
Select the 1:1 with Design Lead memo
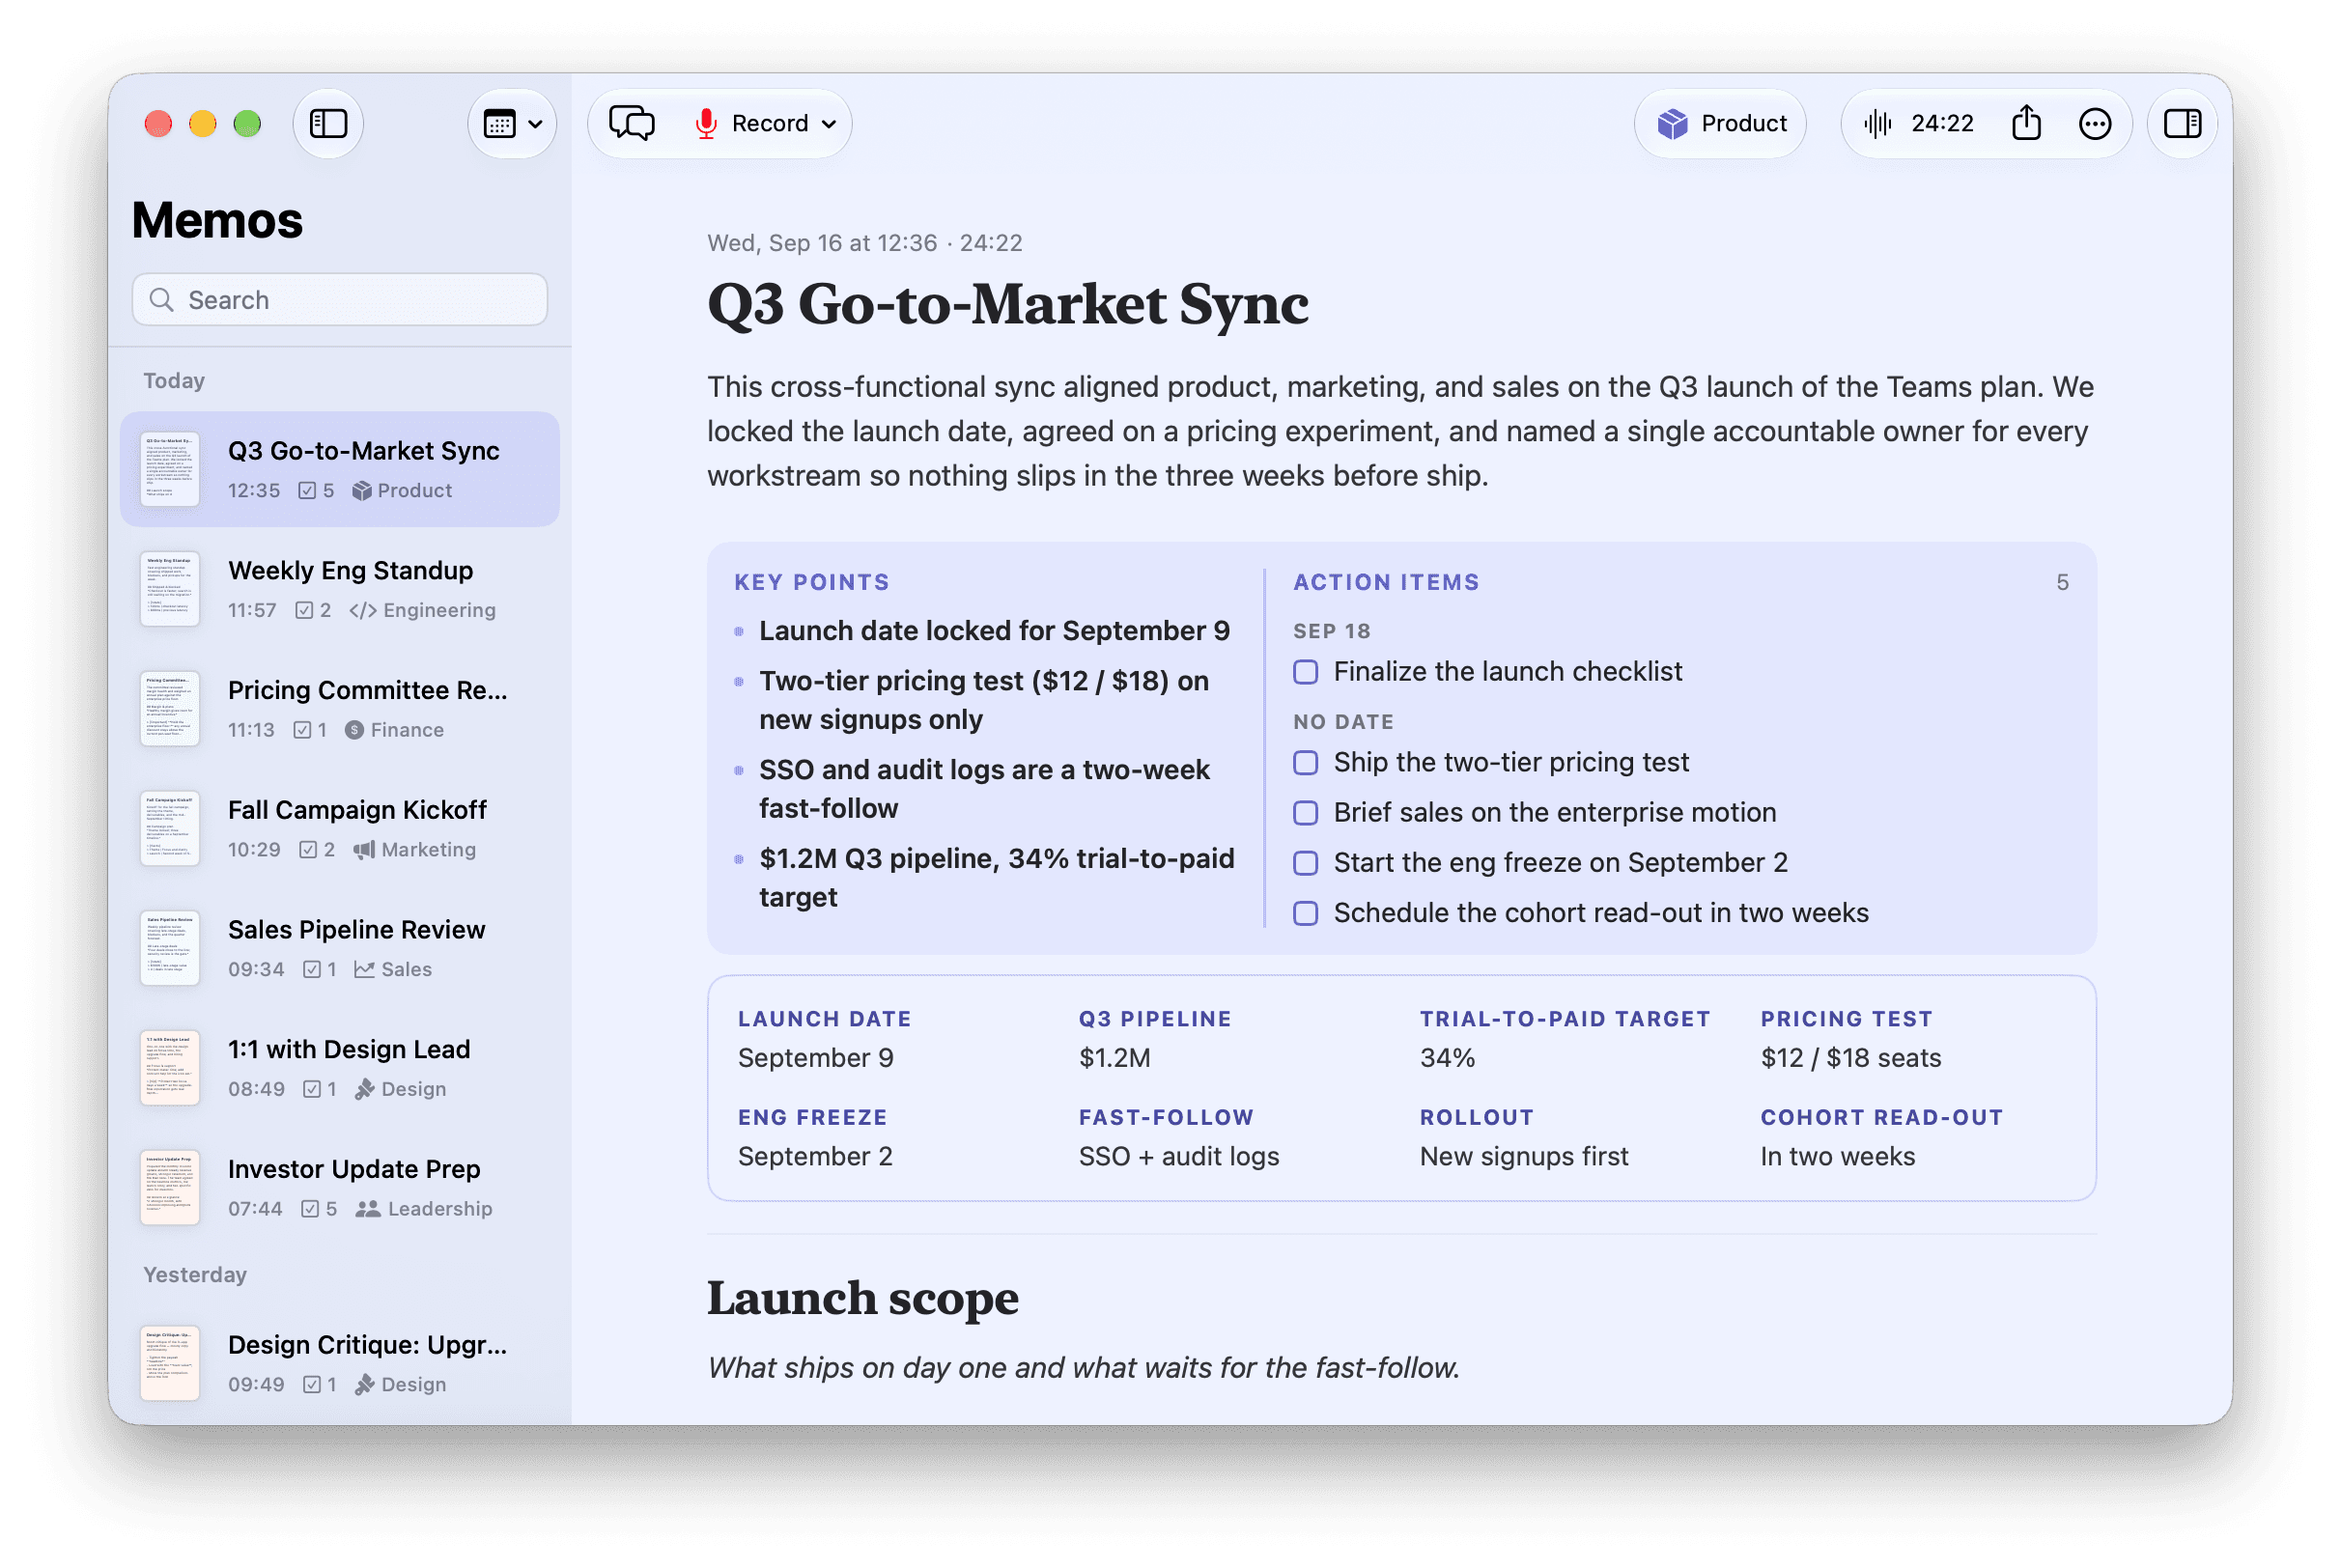340,1069
